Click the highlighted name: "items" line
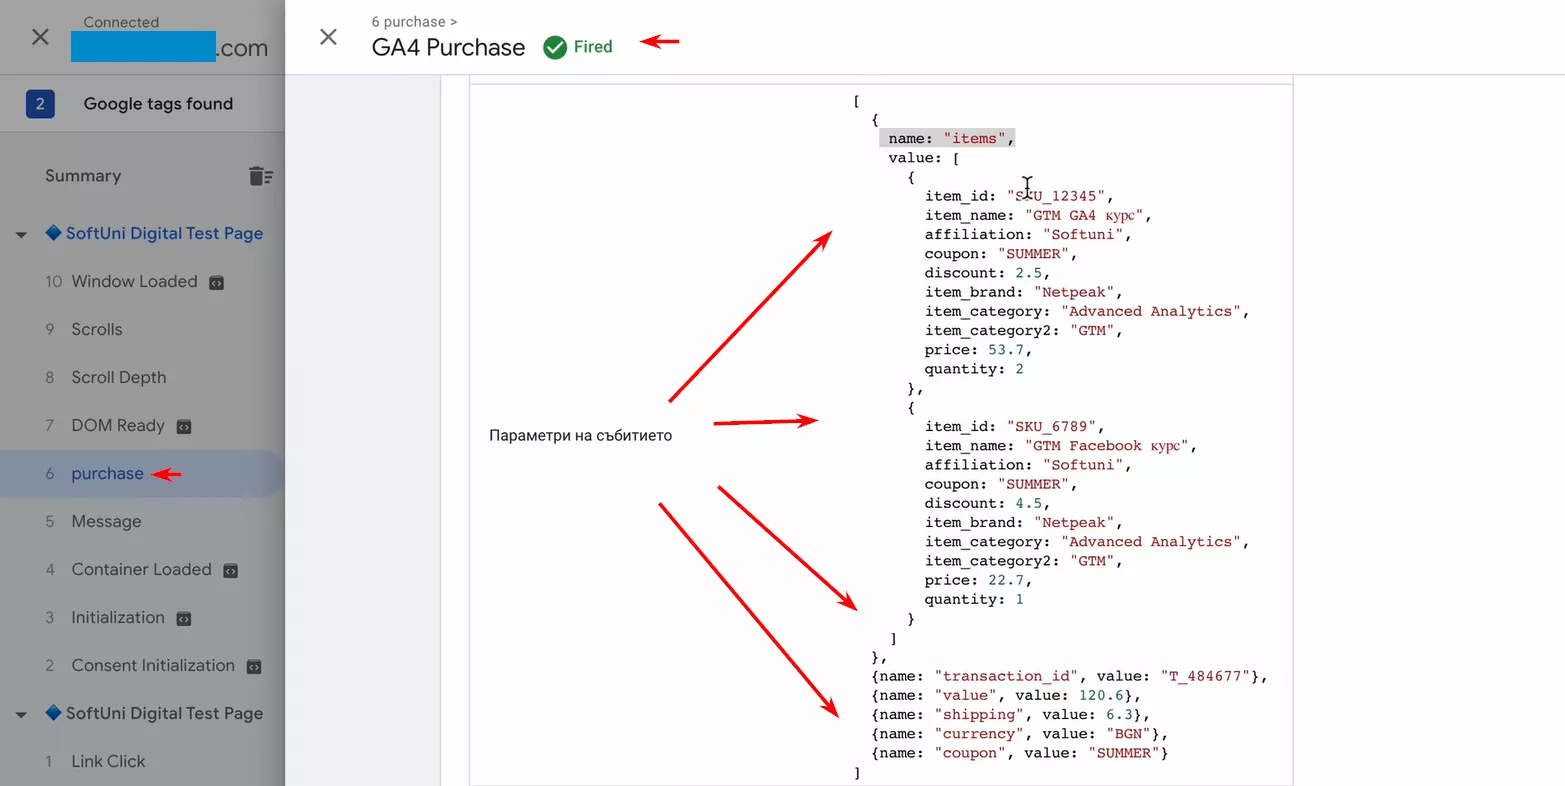 947,138
